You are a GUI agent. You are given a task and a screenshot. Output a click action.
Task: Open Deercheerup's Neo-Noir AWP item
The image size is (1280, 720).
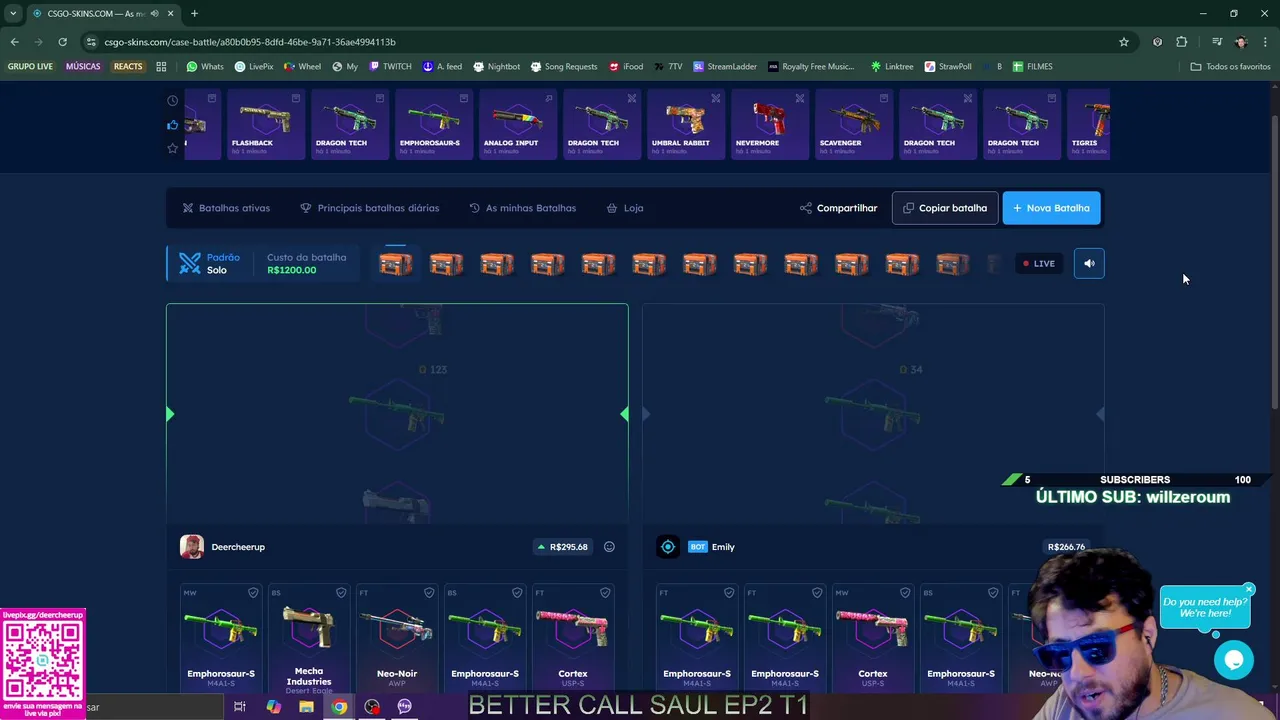(x=397, y=638)
